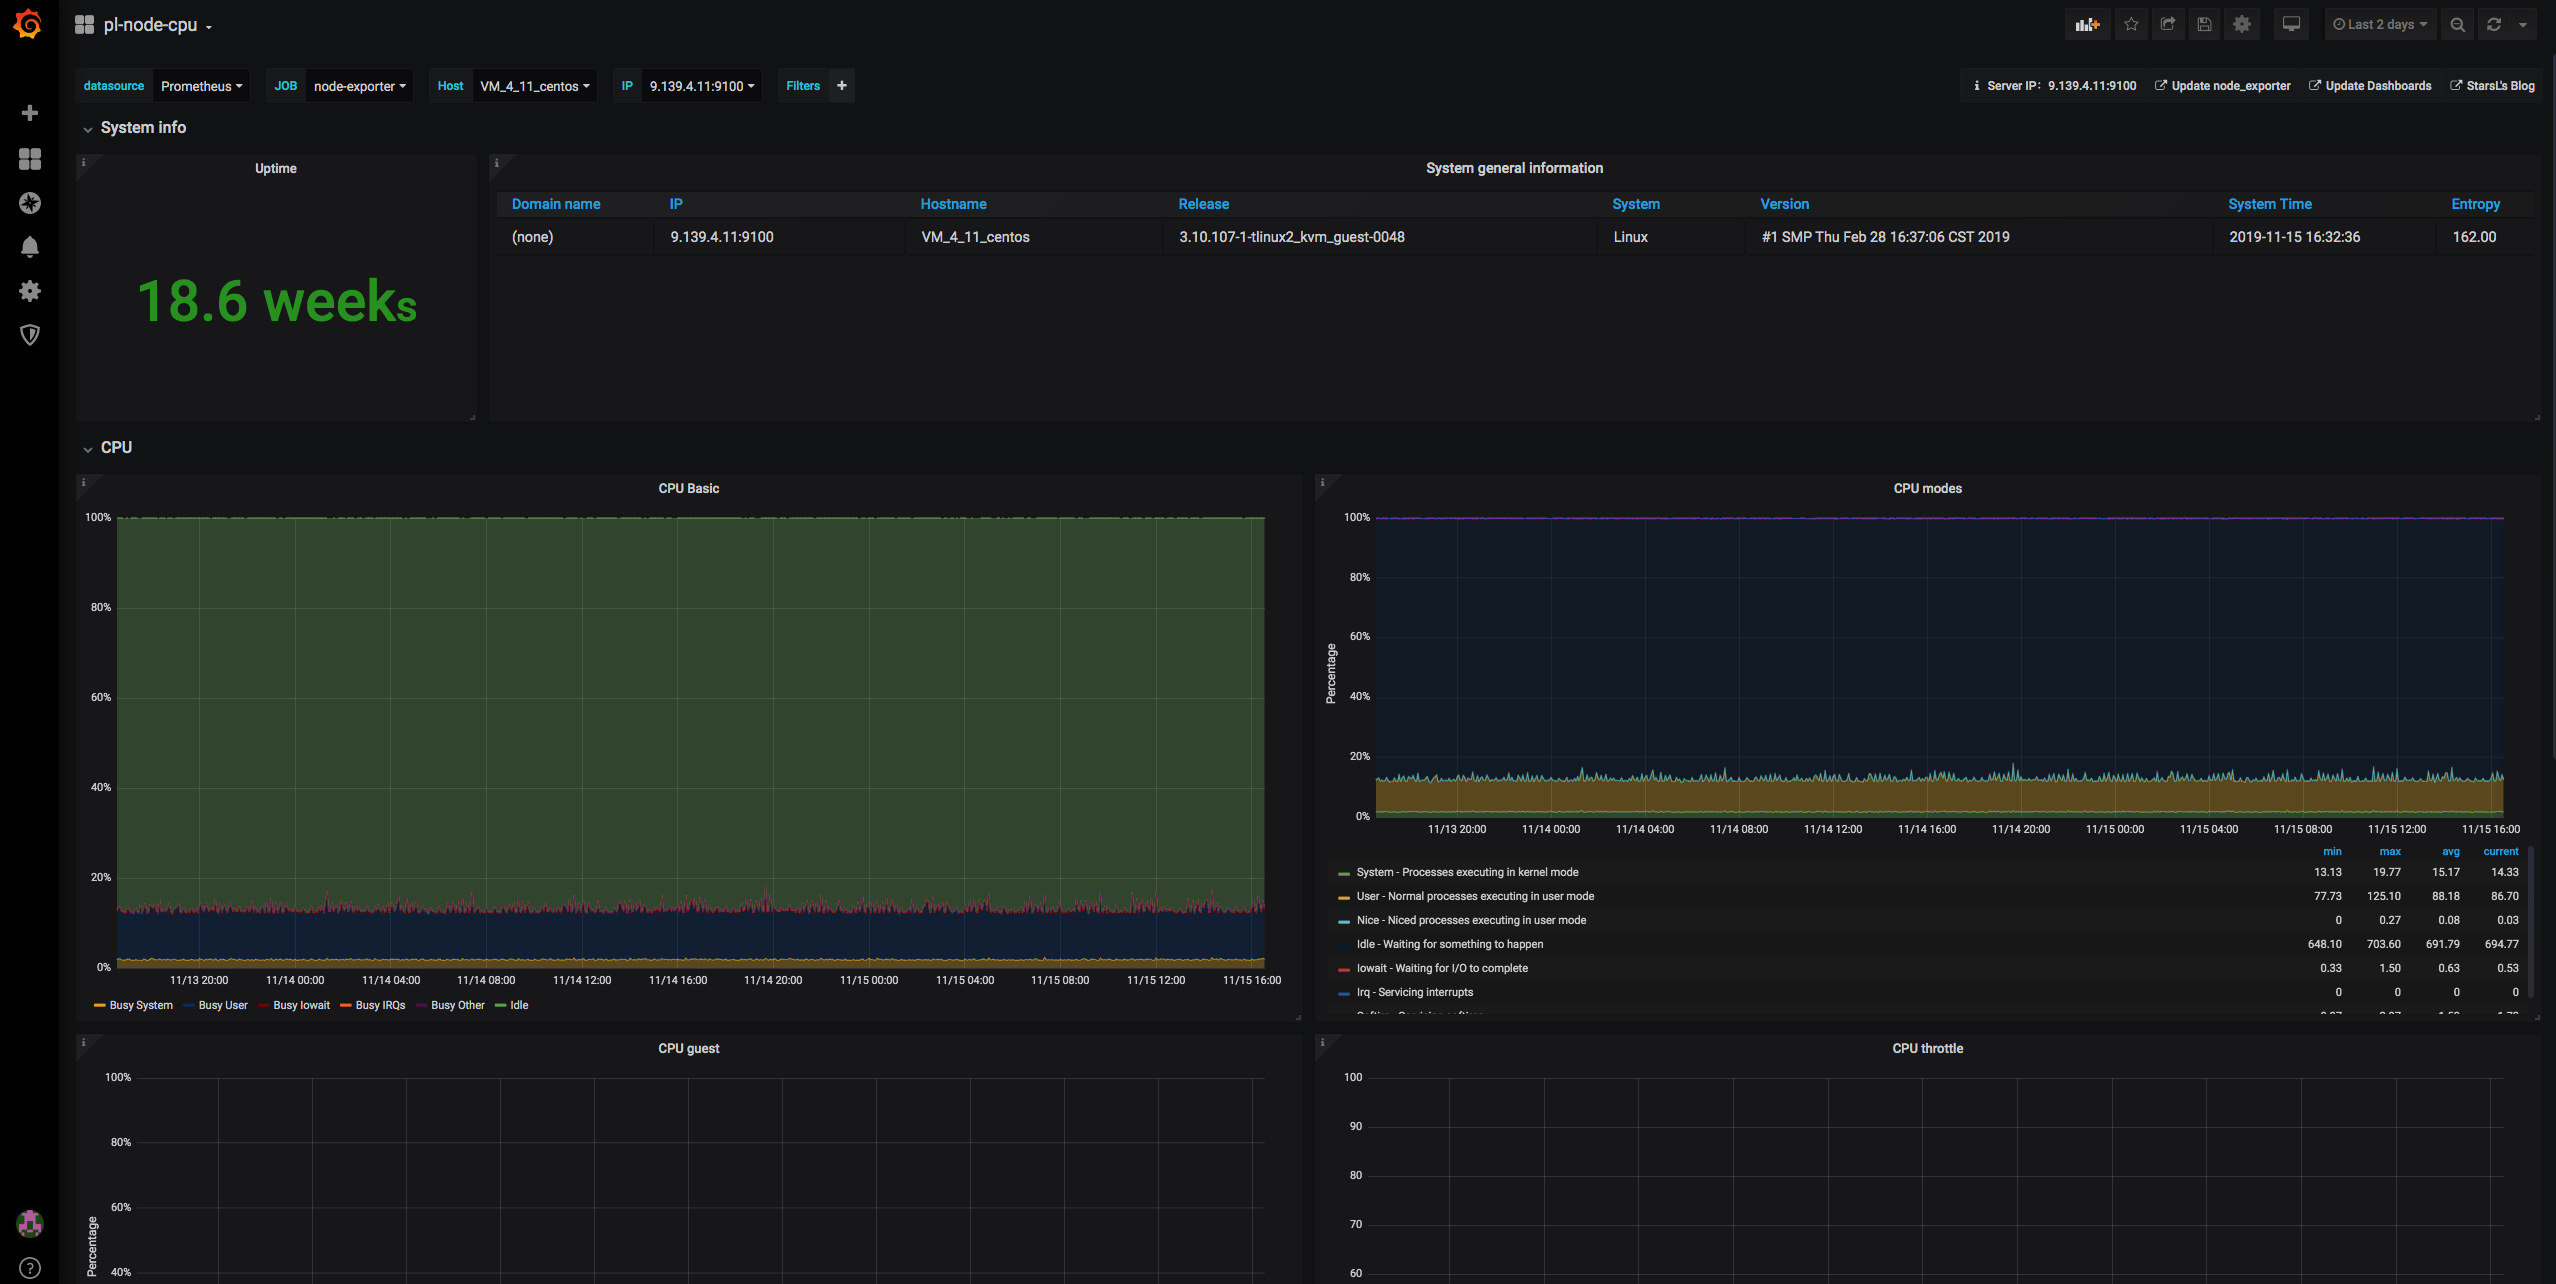Viewport: 2556px width, 1284px height.
Task: Sort CPU modes legend by avg column
Action: 2450,851
